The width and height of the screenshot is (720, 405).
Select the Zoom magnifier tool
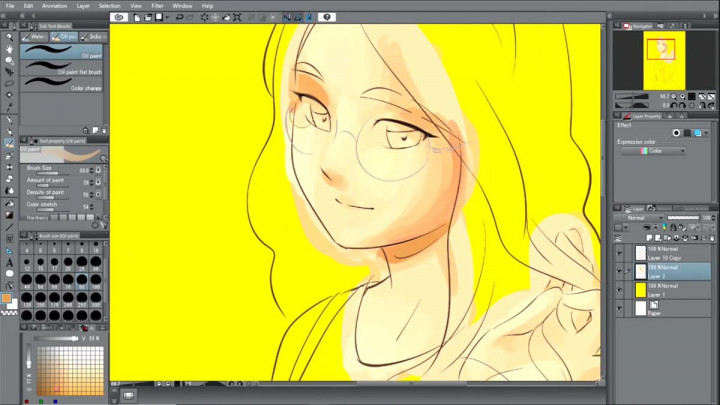click(9, 36)
